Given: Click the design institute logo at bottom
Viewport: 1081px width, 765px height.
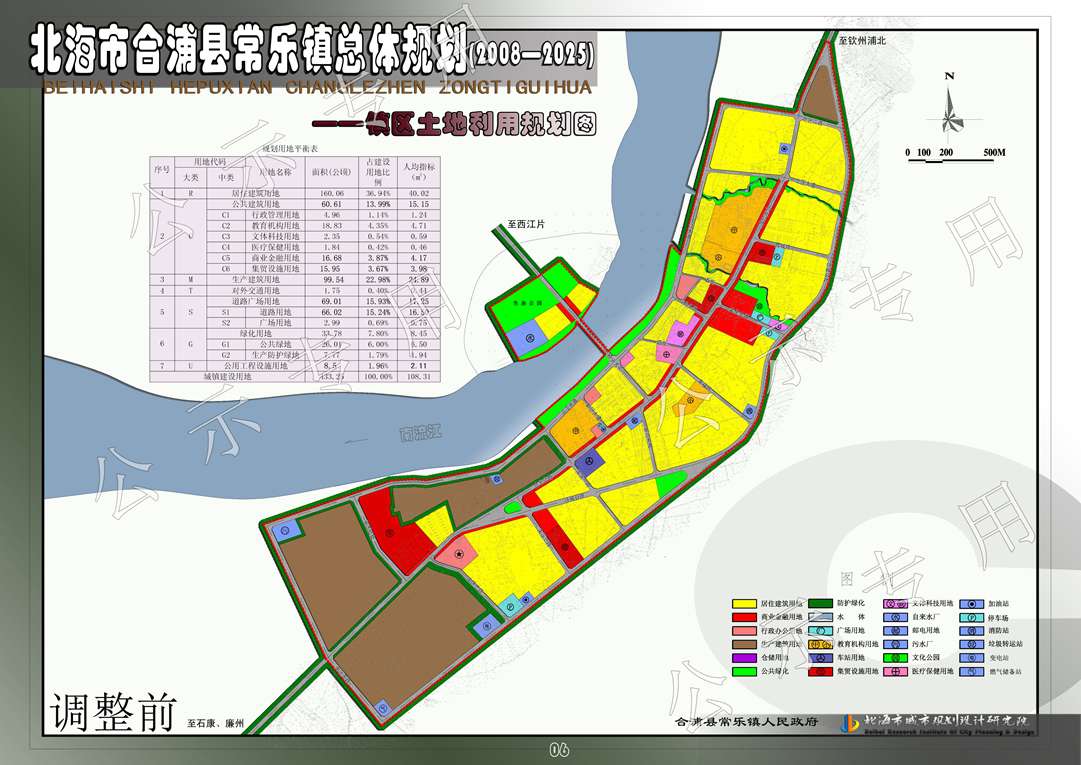Looking at the screenshot, I should 853,722.
